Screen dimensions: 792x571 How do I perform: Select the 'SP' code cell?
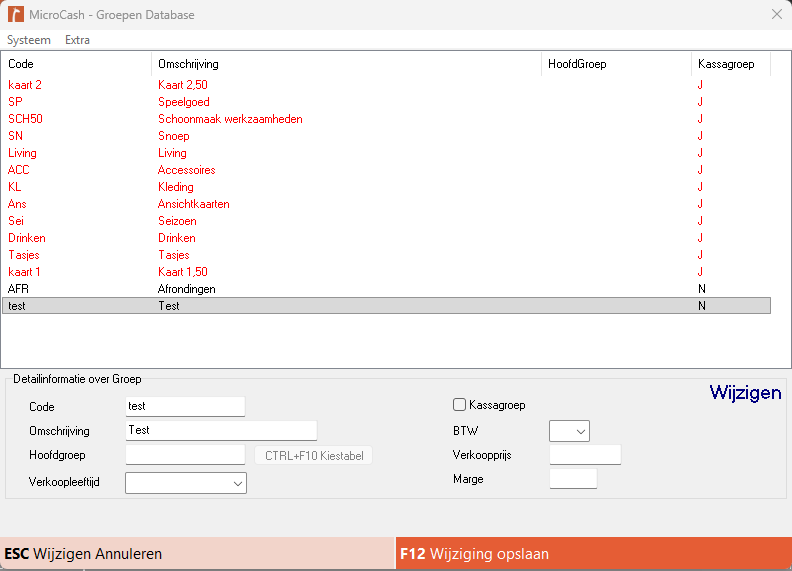click(x=15, y=102)
